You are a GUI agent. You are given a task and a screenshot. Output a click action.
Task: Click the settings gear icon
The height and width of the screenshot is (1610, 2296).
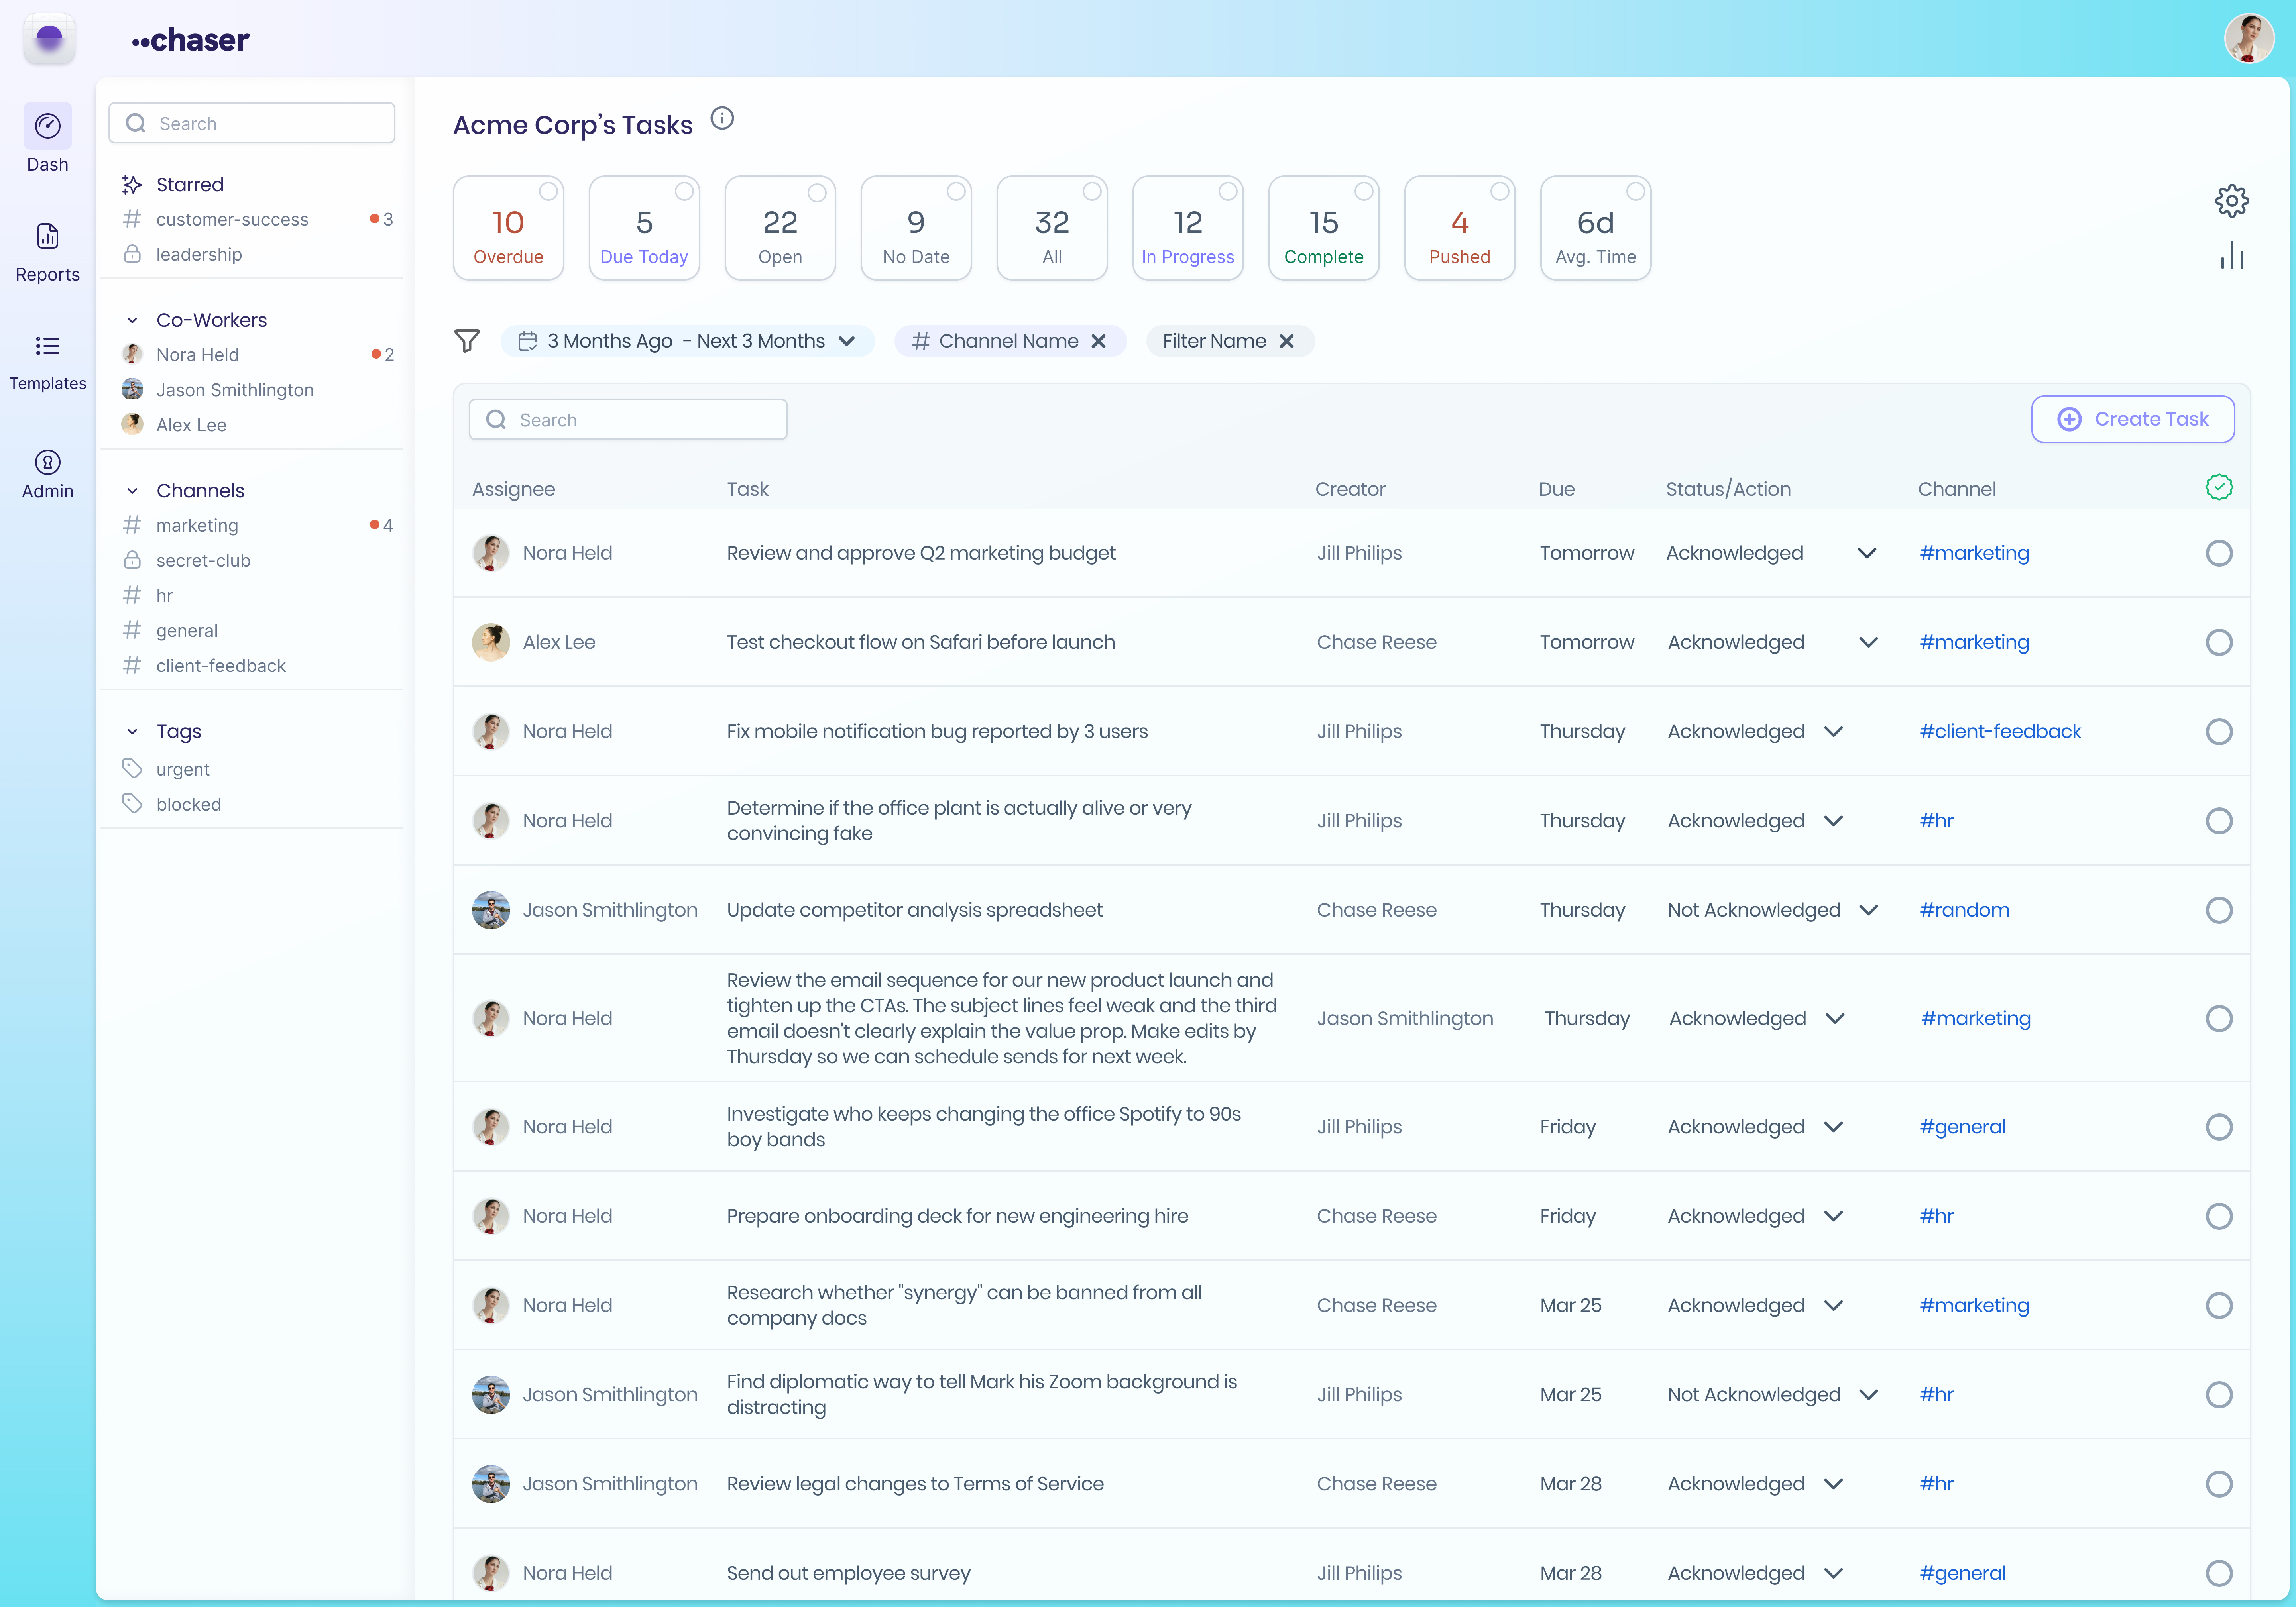click(x=2231, y=201)
